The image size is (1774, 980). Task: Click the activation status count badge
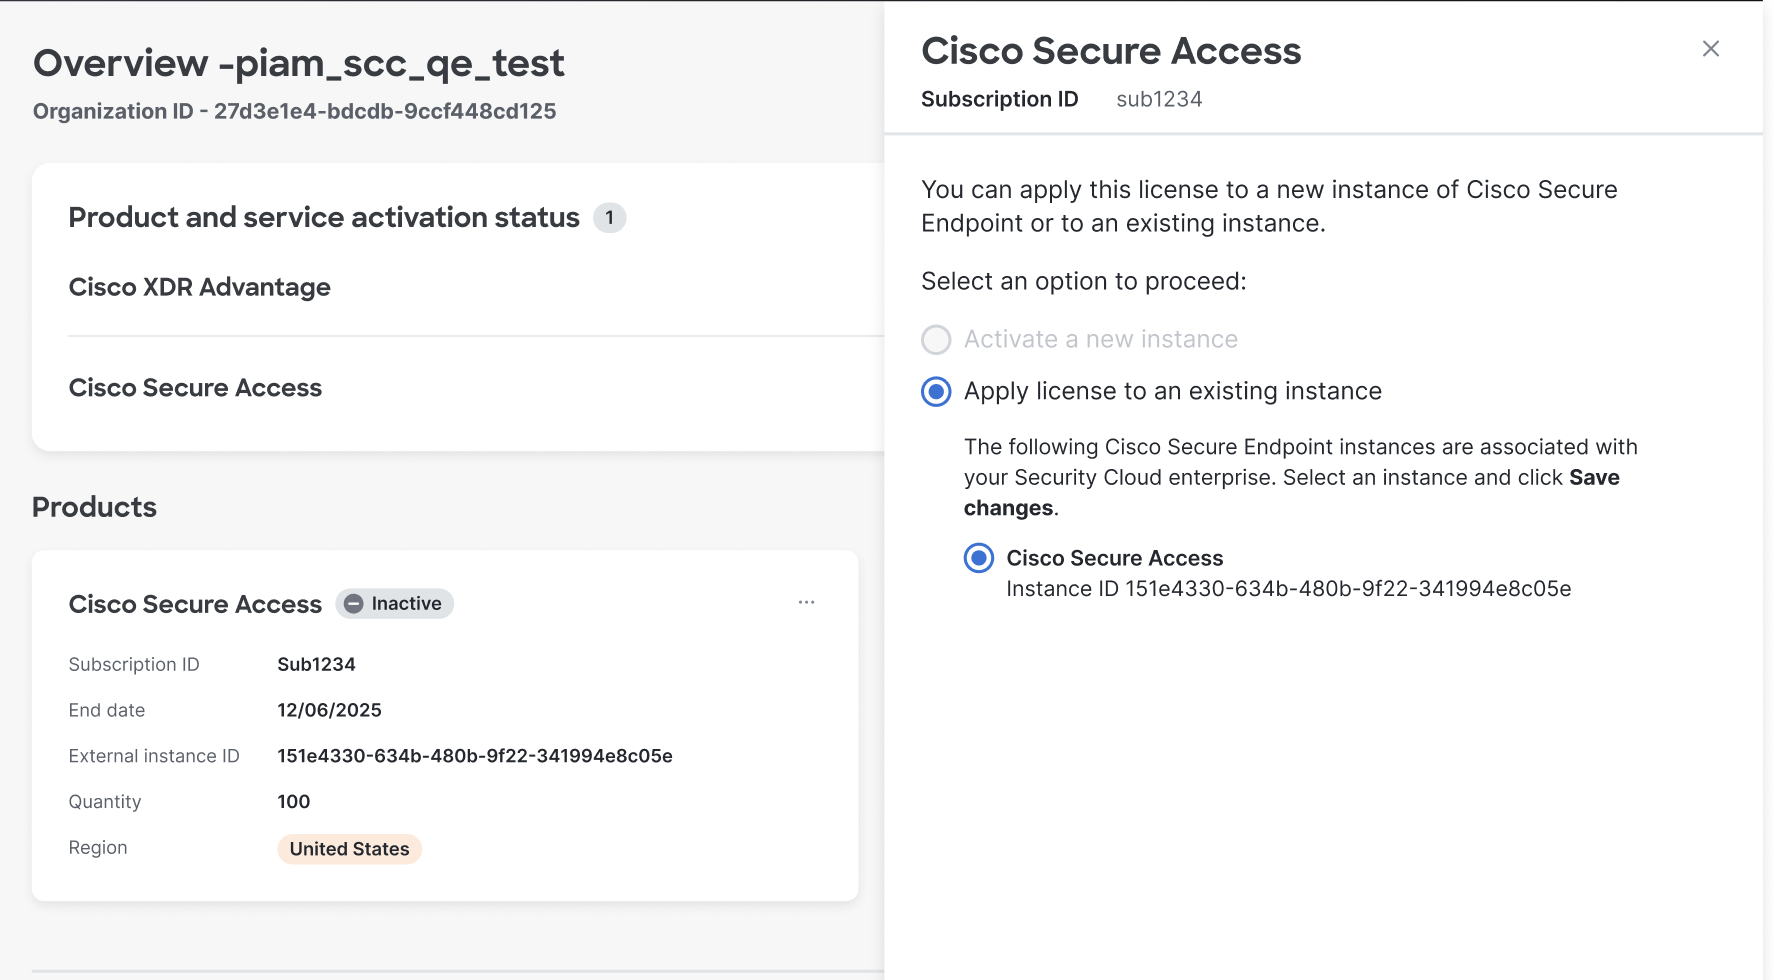(610, 217)
